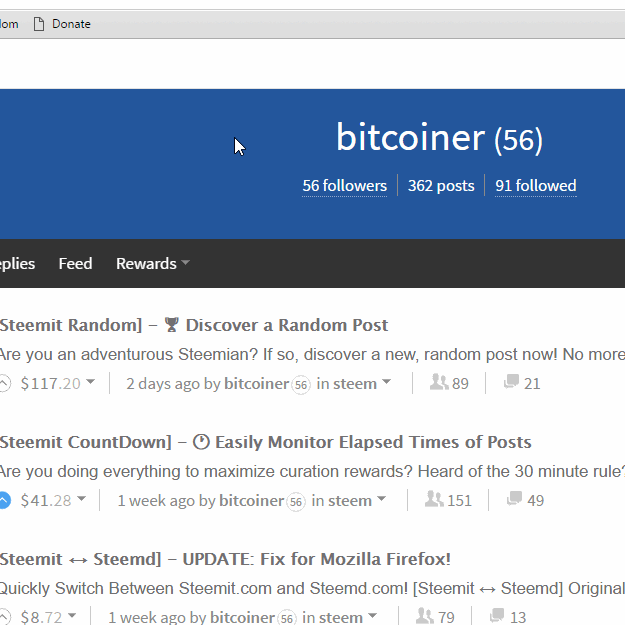Remove upvote on the Steemit CountDown post
Screen dimensions: 625x625
click(4, 500)
